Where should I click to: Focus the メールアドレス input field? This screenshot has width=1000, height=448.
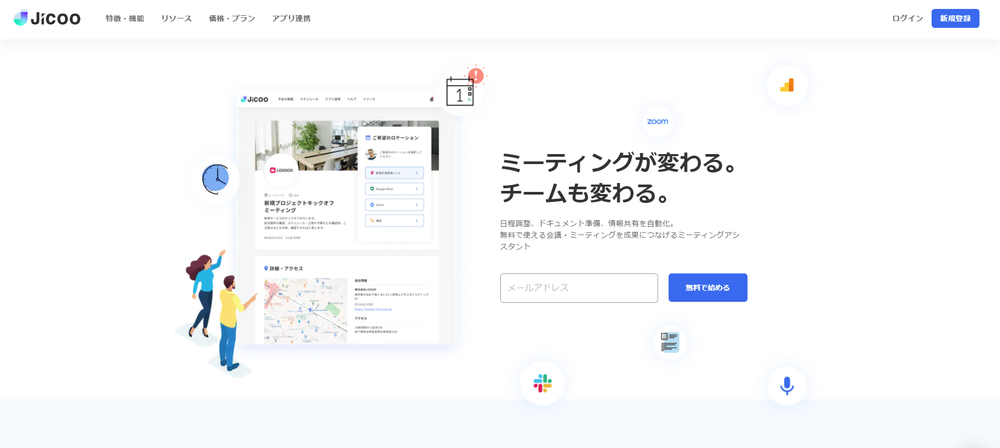[579, 288]
